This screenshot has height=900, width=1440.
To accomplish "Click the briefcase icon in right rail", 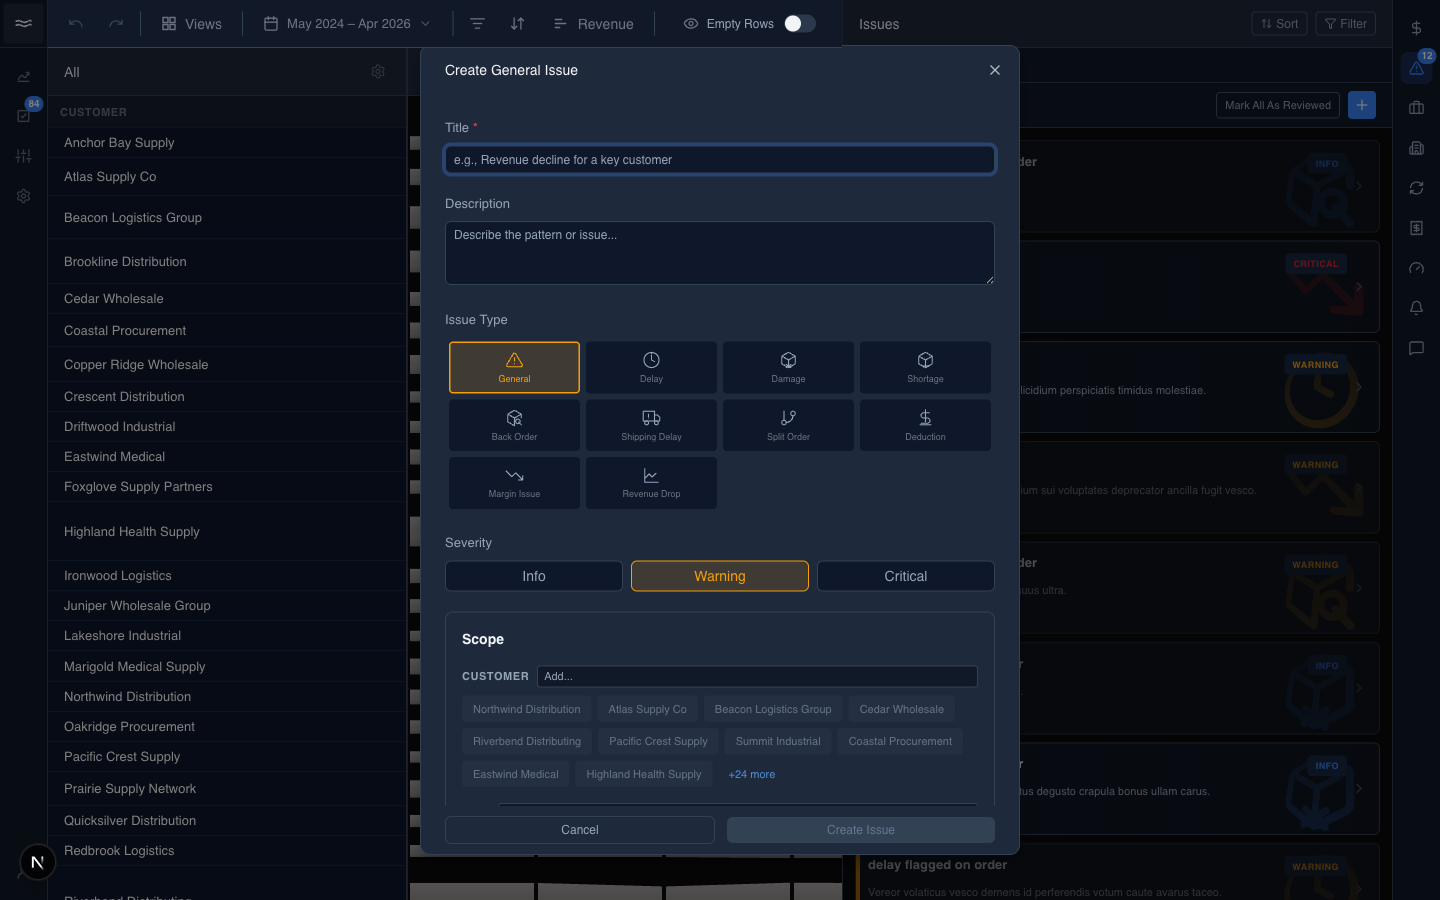I will click(x=1416, y=108).
